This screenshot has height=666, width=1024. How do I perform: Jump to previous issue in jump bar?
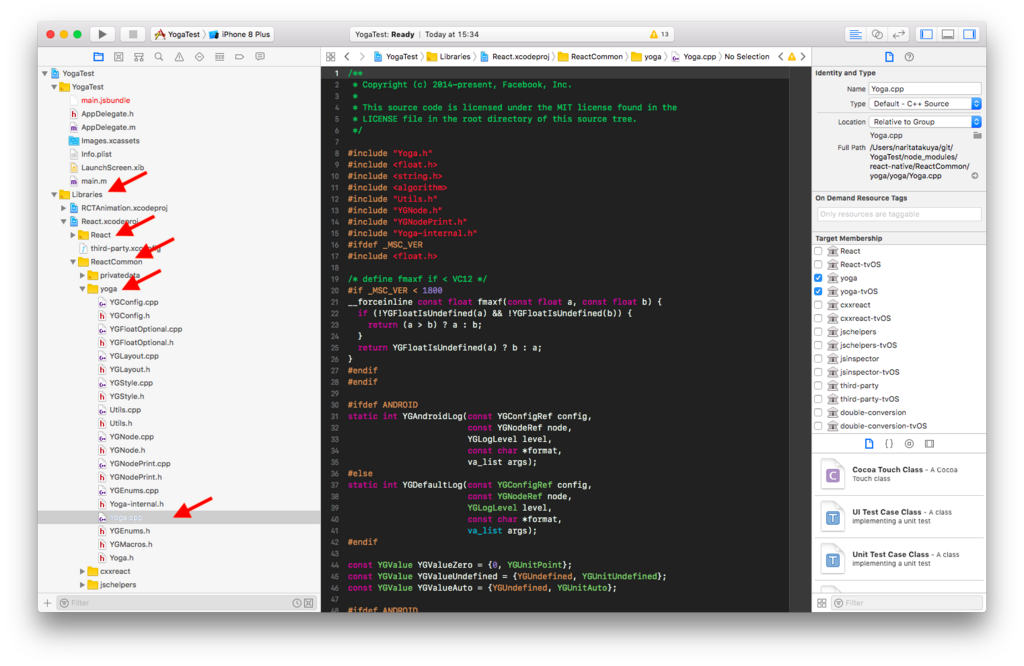click(780, 57)
